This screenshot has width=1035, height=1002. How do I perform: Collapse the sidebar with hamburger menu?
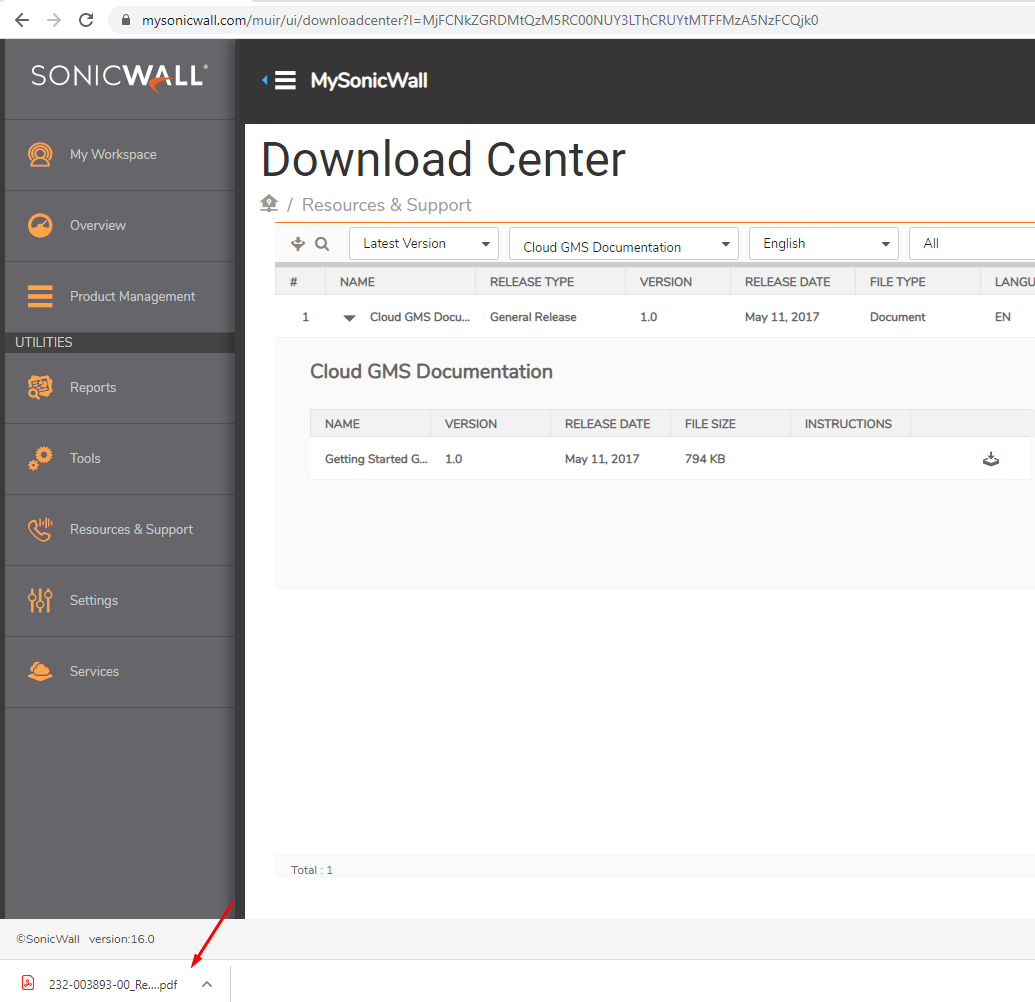pyautogui.click(x=287, y=79)
